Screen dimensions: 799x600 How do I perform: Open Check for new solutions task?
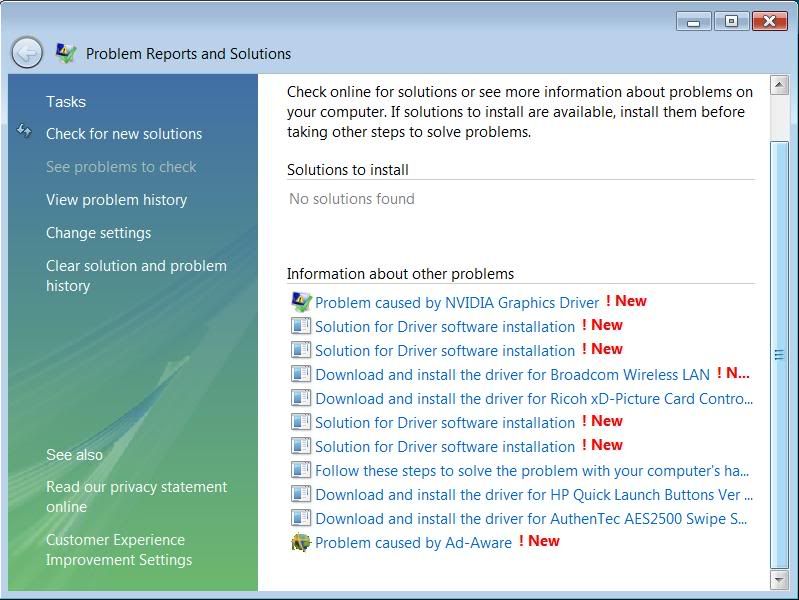124,134
